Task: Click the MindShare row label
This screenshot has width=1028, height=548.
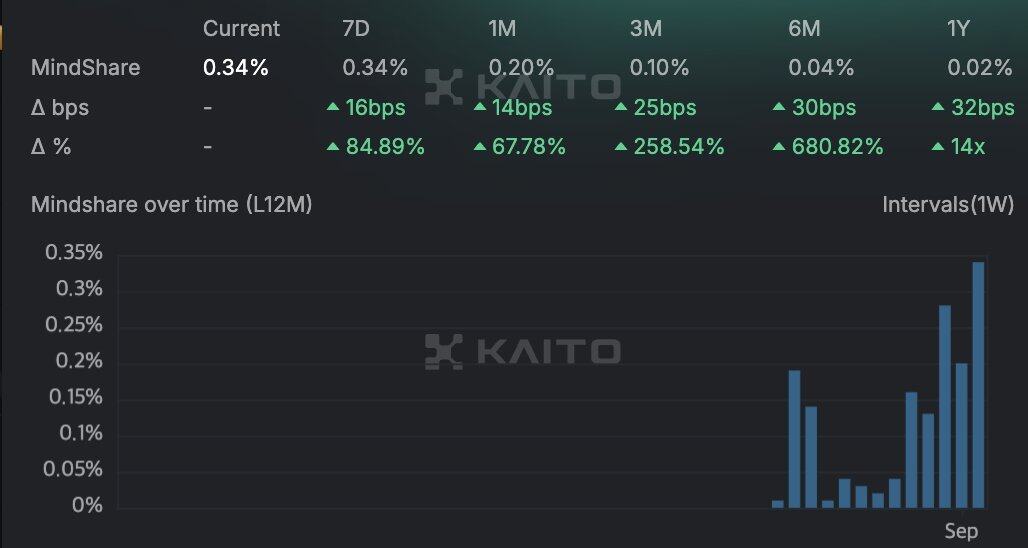Action: (x=85, y=68)
